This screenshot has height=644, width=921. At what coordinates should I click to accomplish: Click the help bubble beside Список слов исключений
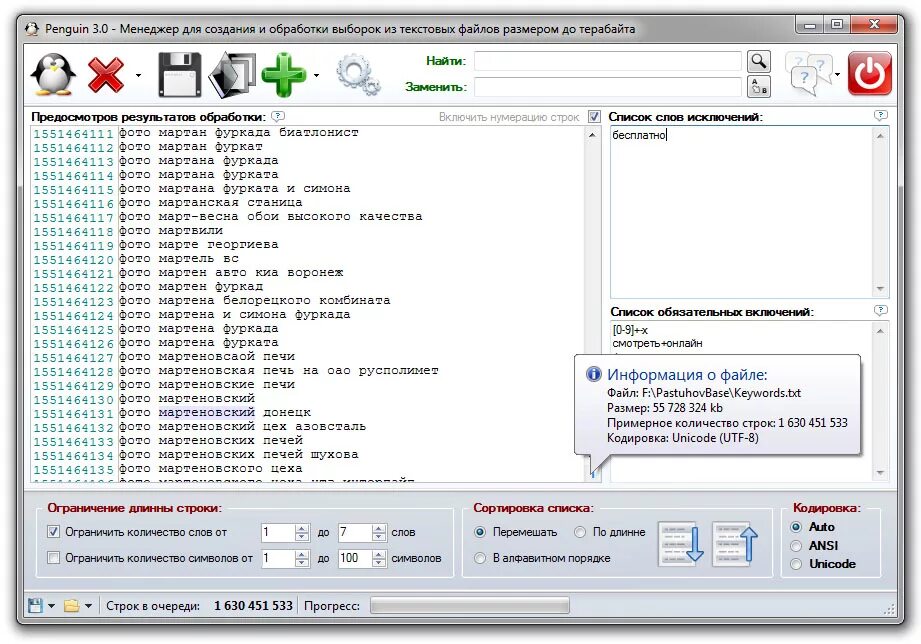[880, 116]
